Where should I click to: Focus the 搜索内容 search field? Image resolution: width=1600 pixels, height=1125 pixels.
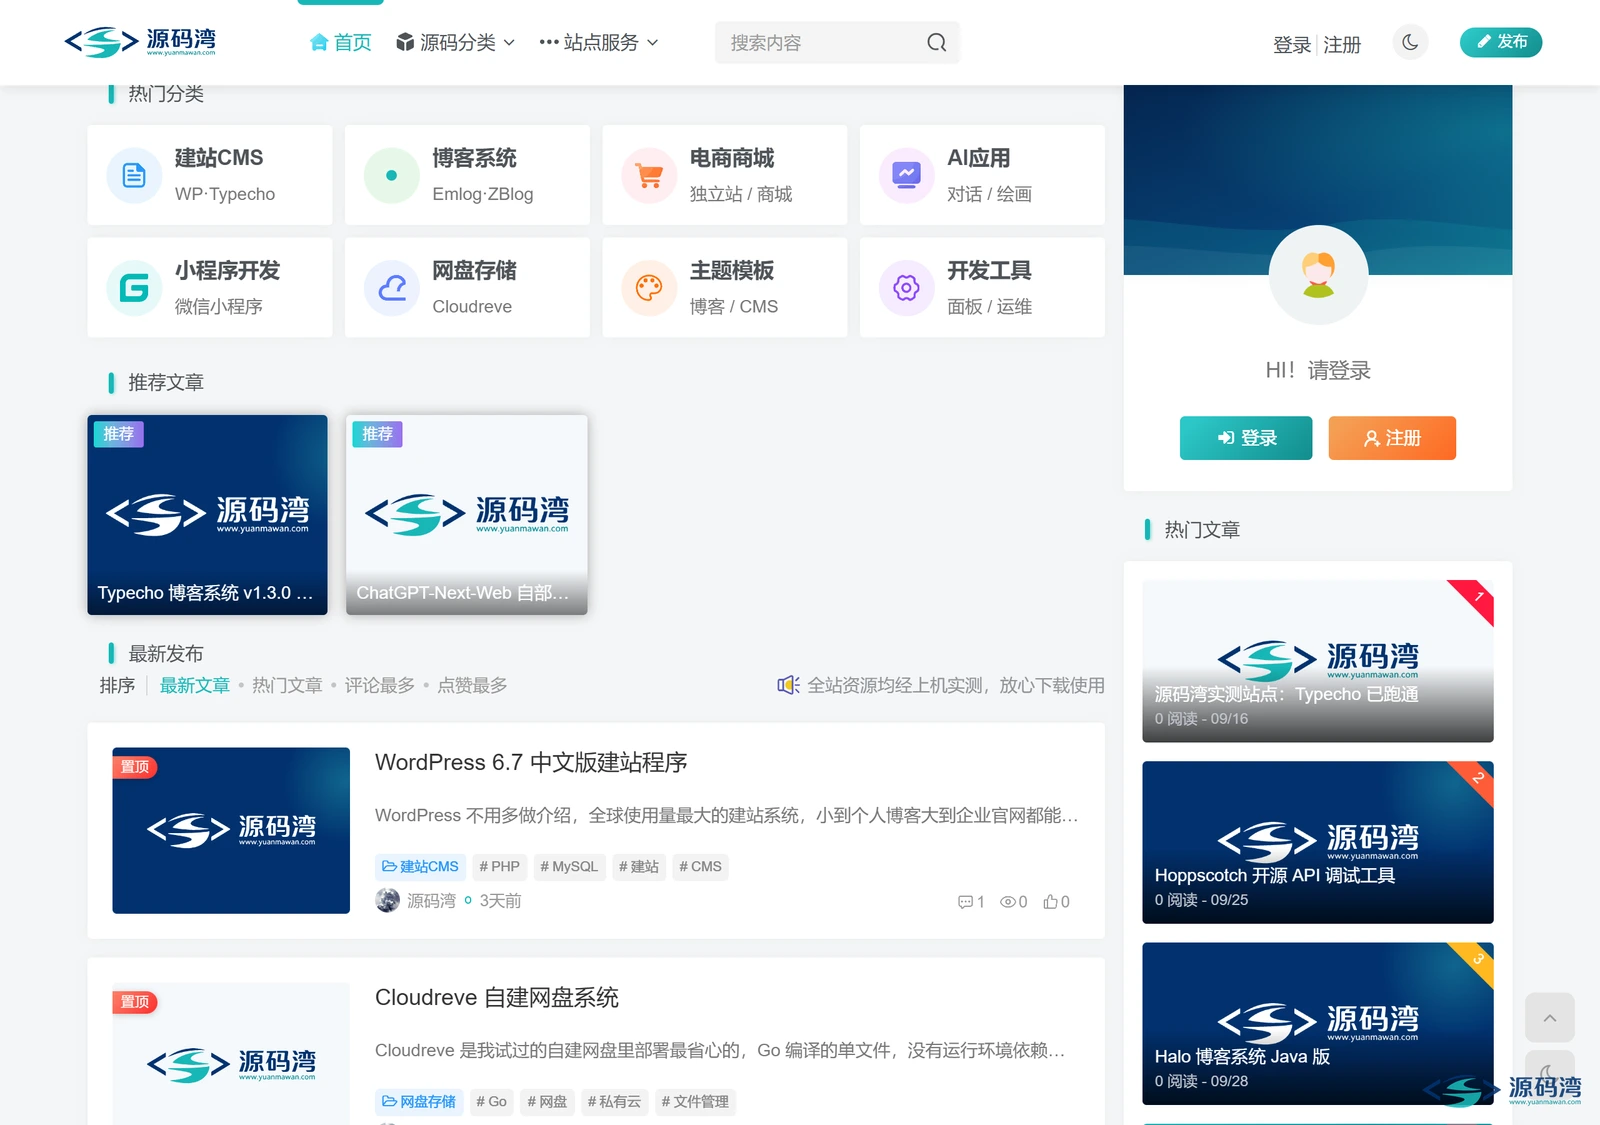point(837,43)
